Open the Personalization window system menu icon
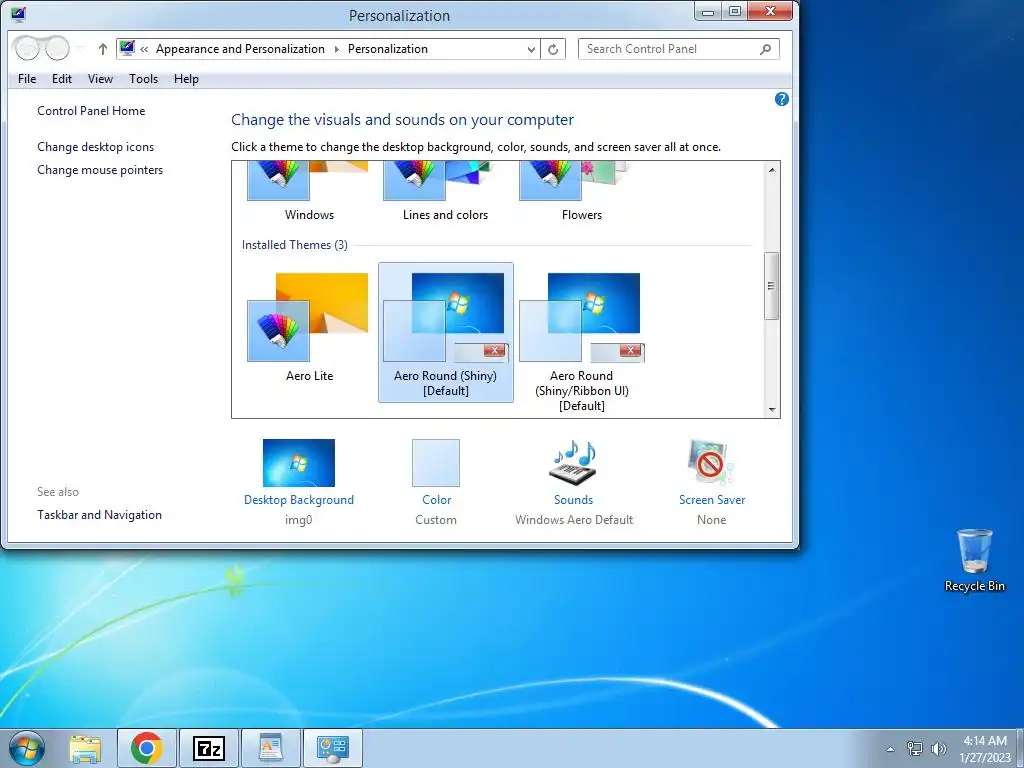 (18, 14)
